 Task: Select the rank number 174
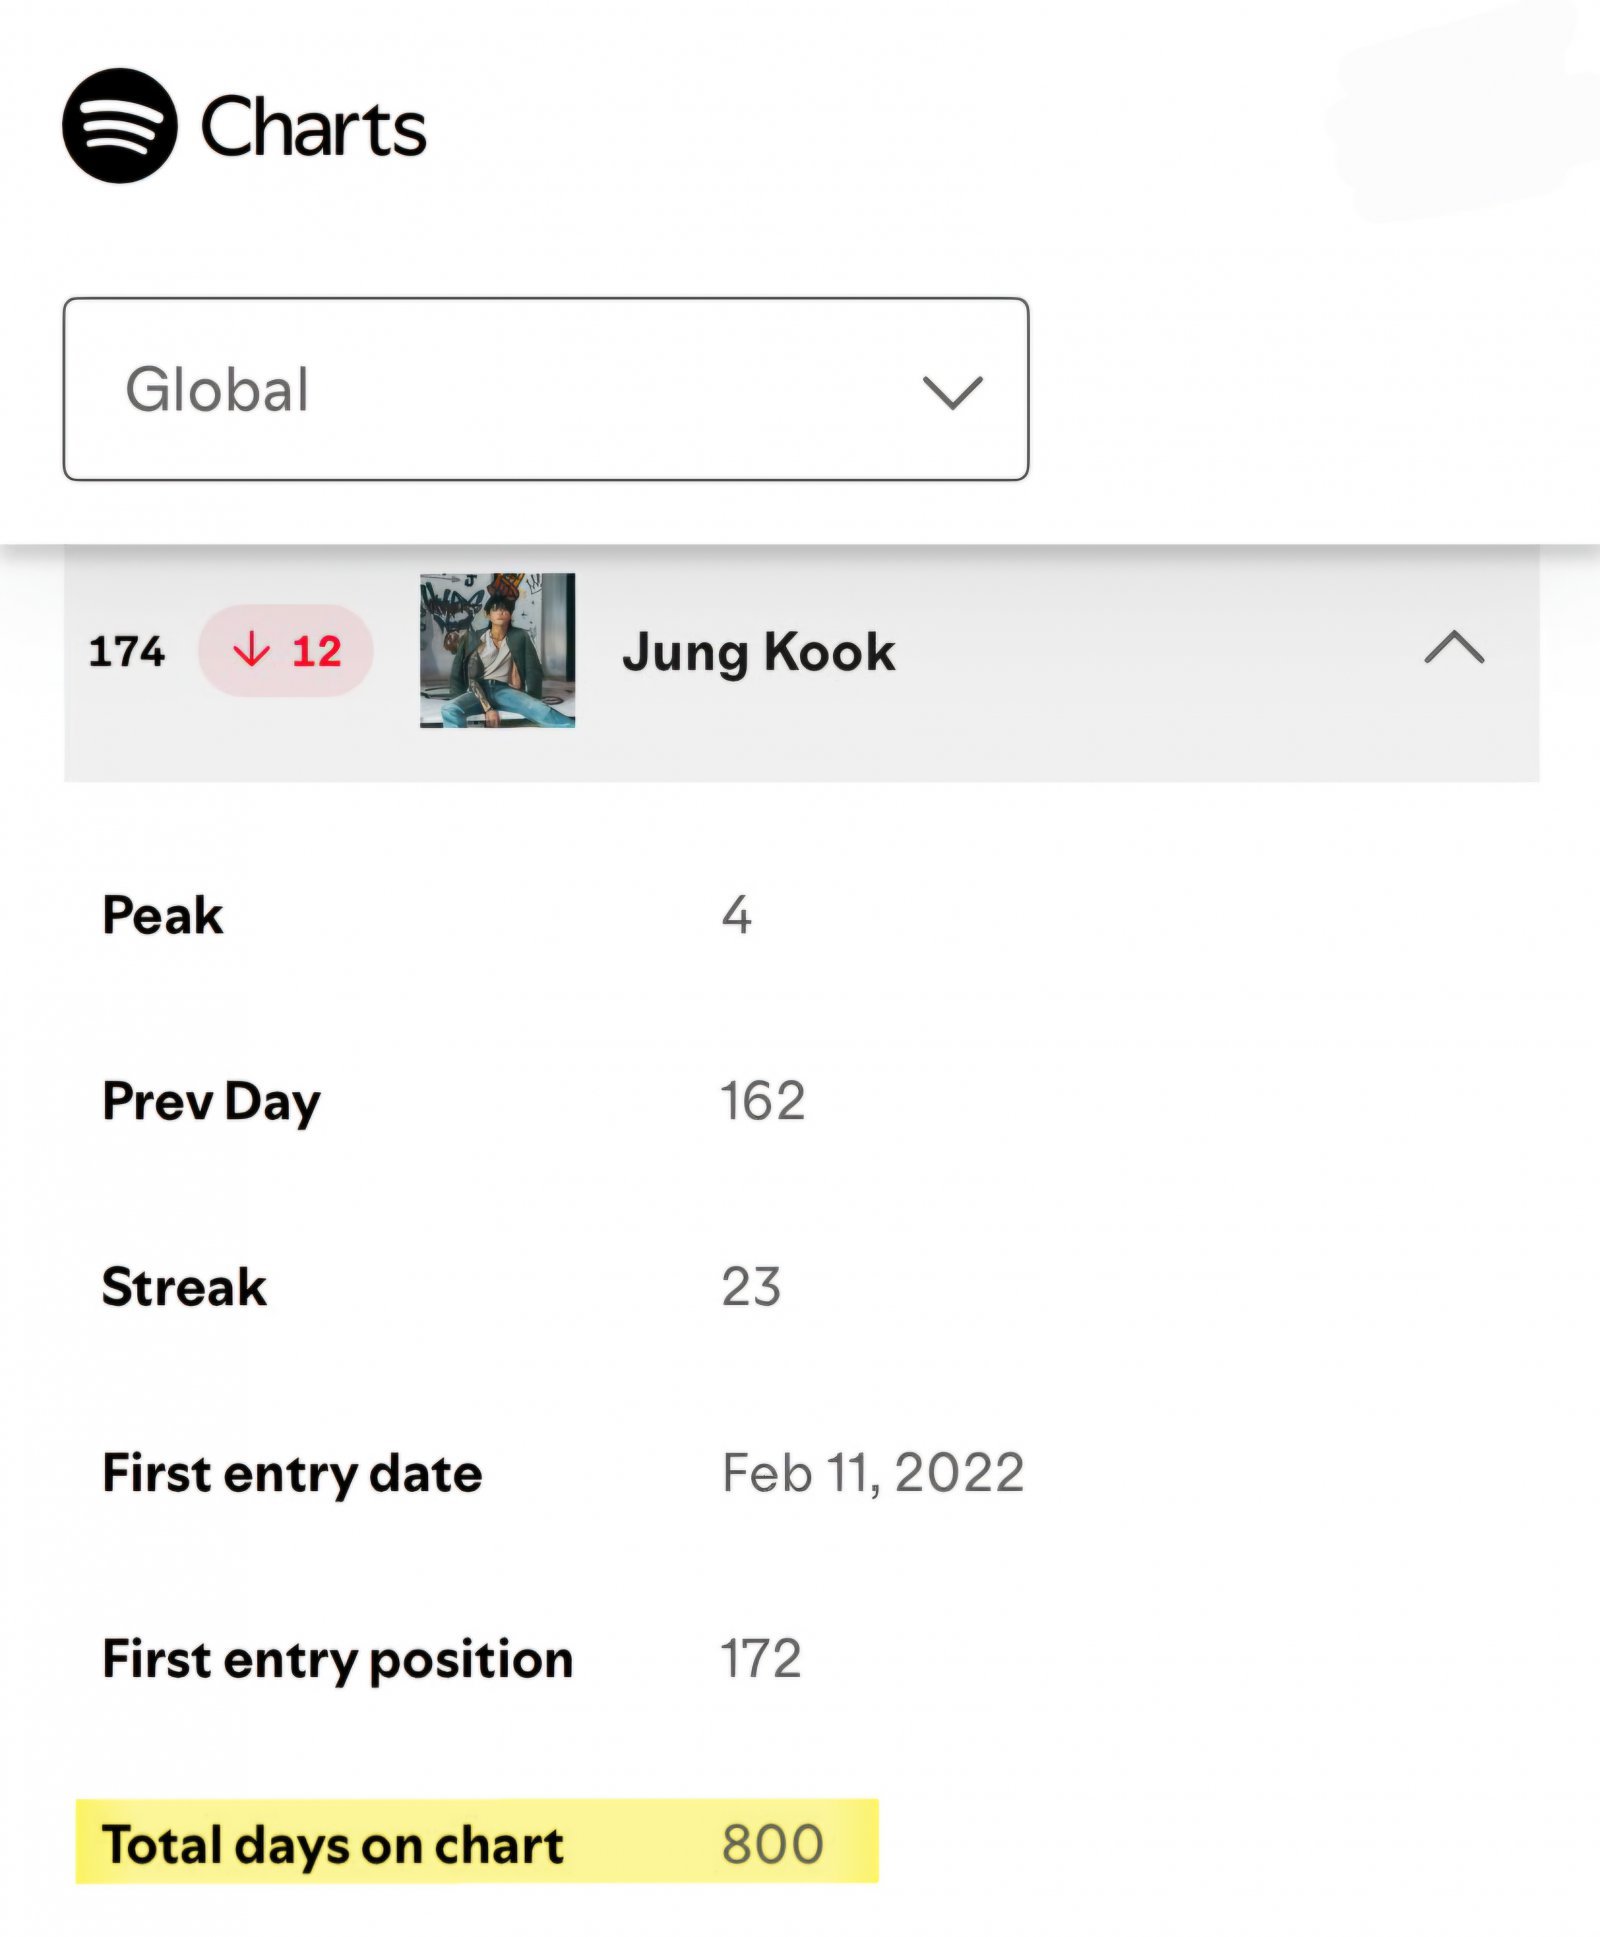pyautogui.click(x=127, y=652)
